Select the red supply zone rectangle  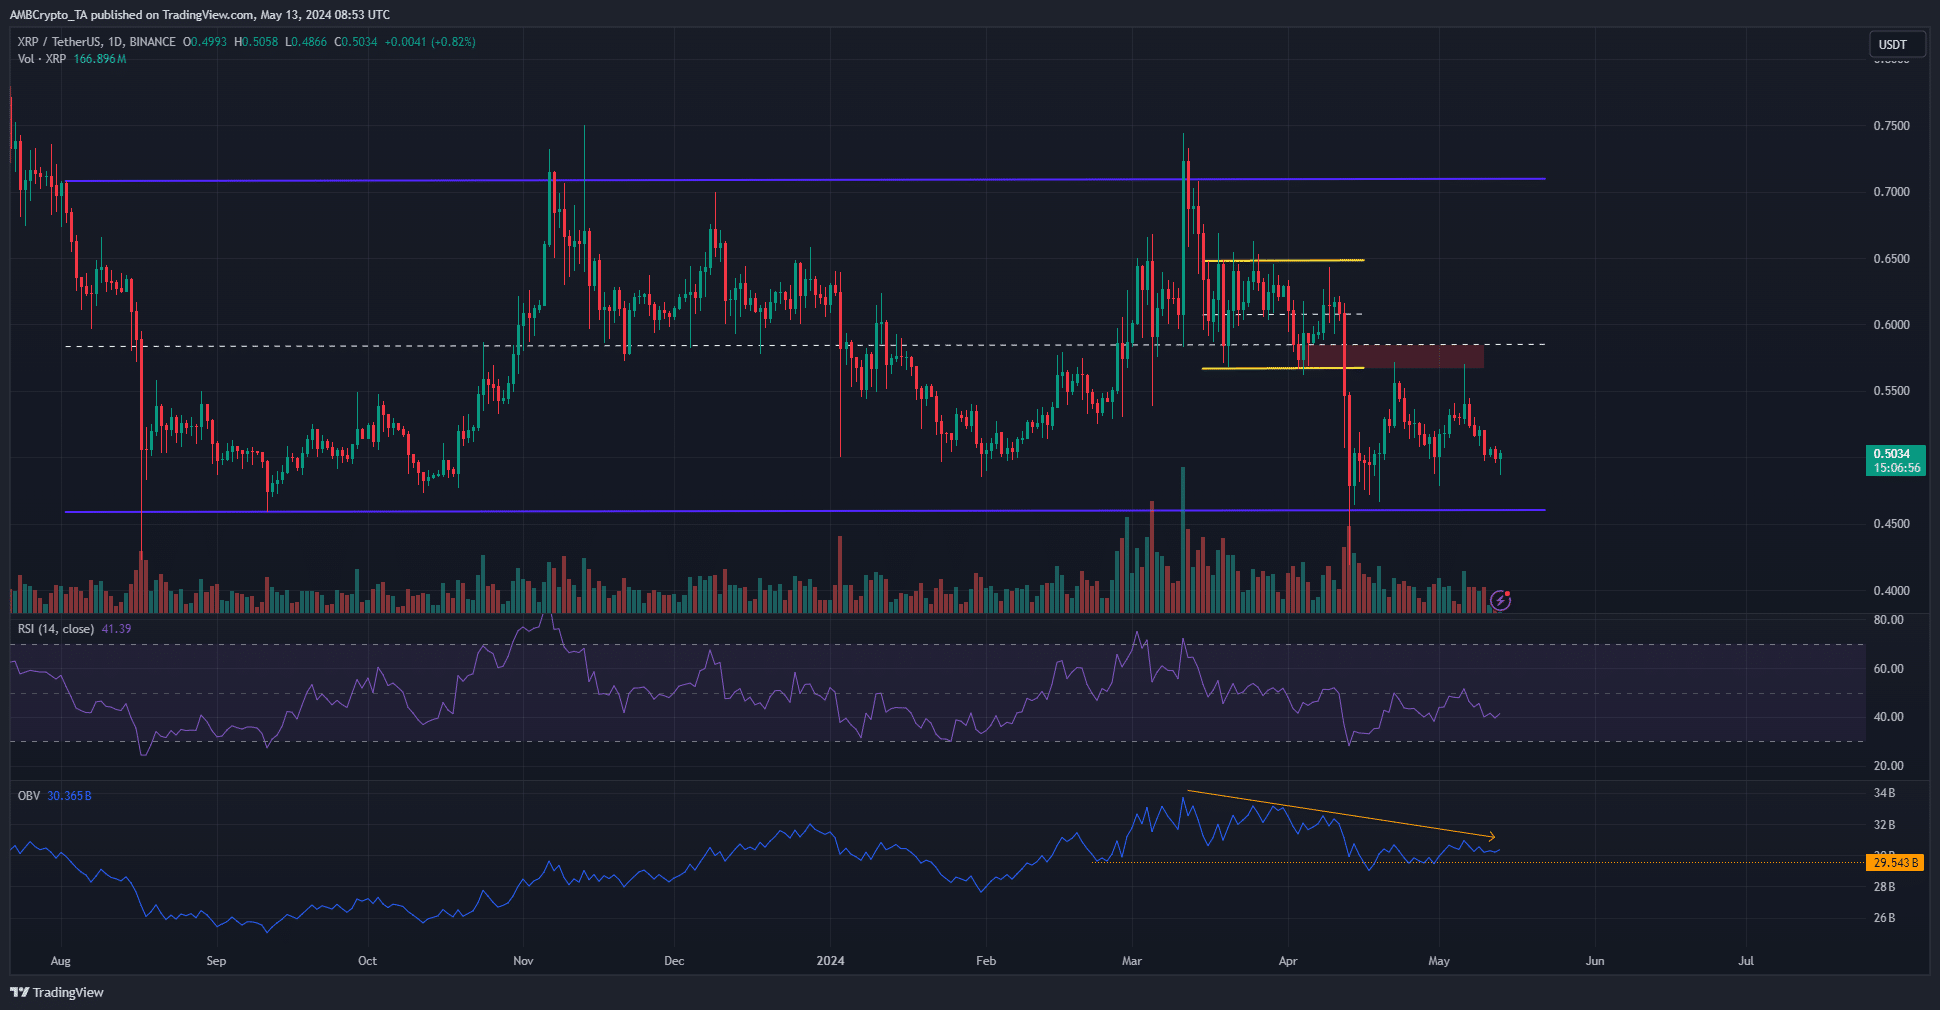1396,356
